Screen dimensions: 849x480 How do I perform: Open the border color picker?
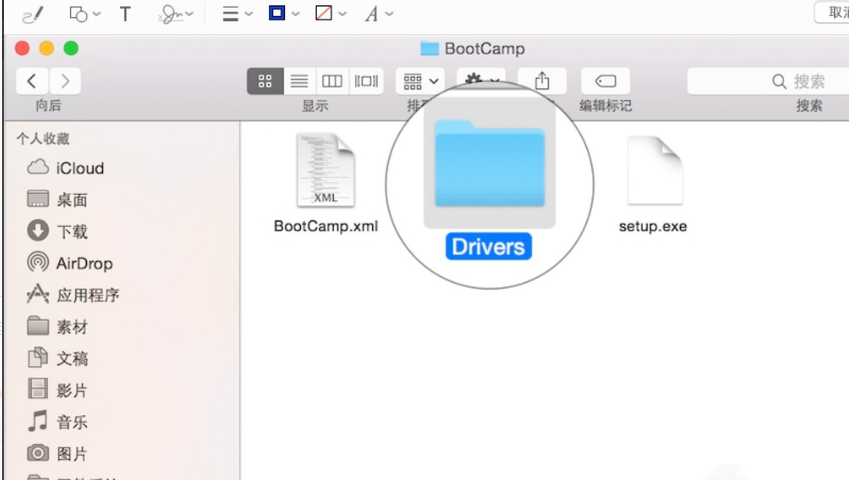tap(283, 14)
